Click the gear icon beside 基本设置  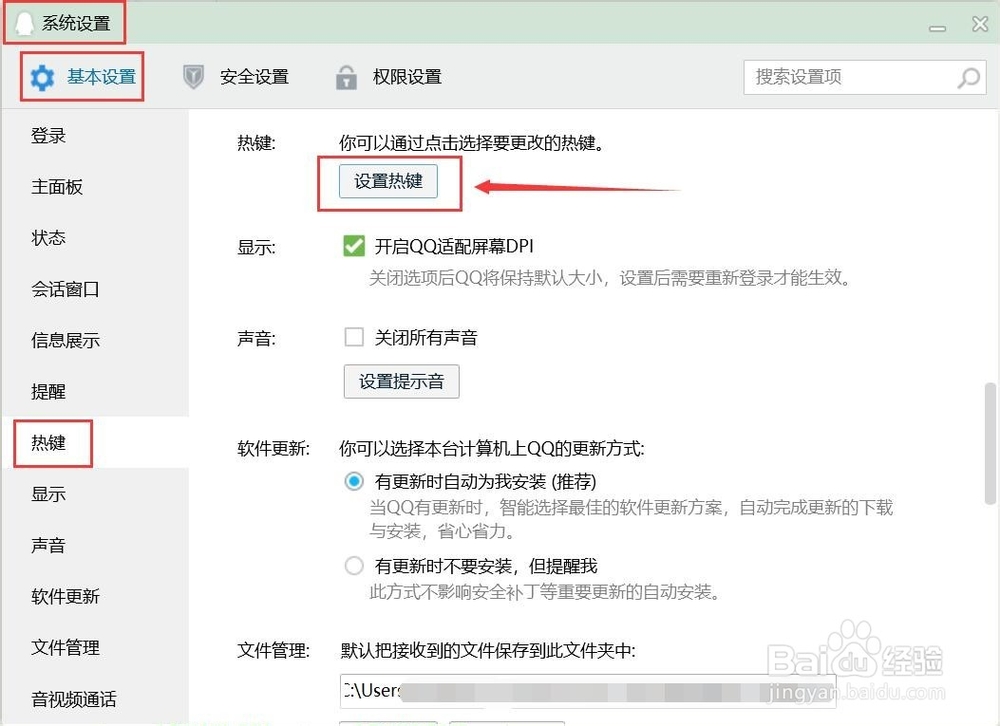pos(41,77)
